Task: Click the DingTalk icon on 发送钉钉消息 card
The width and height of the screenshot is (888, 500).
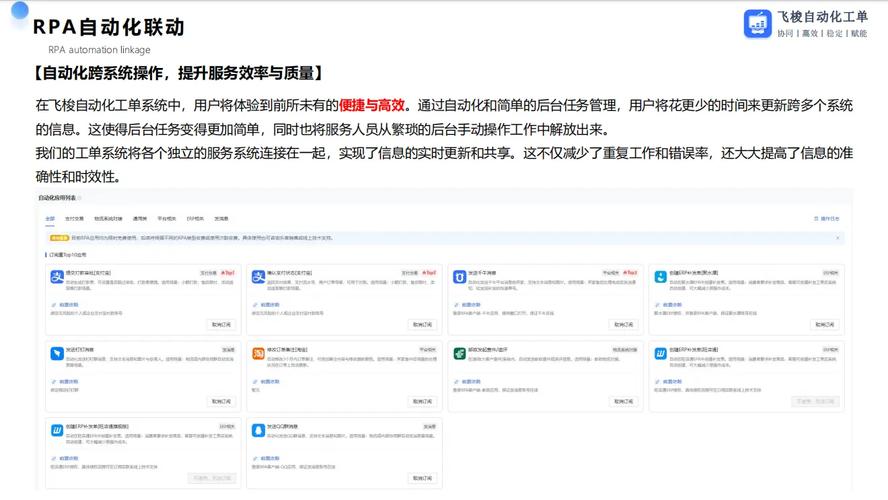Action: coord(57,353)
